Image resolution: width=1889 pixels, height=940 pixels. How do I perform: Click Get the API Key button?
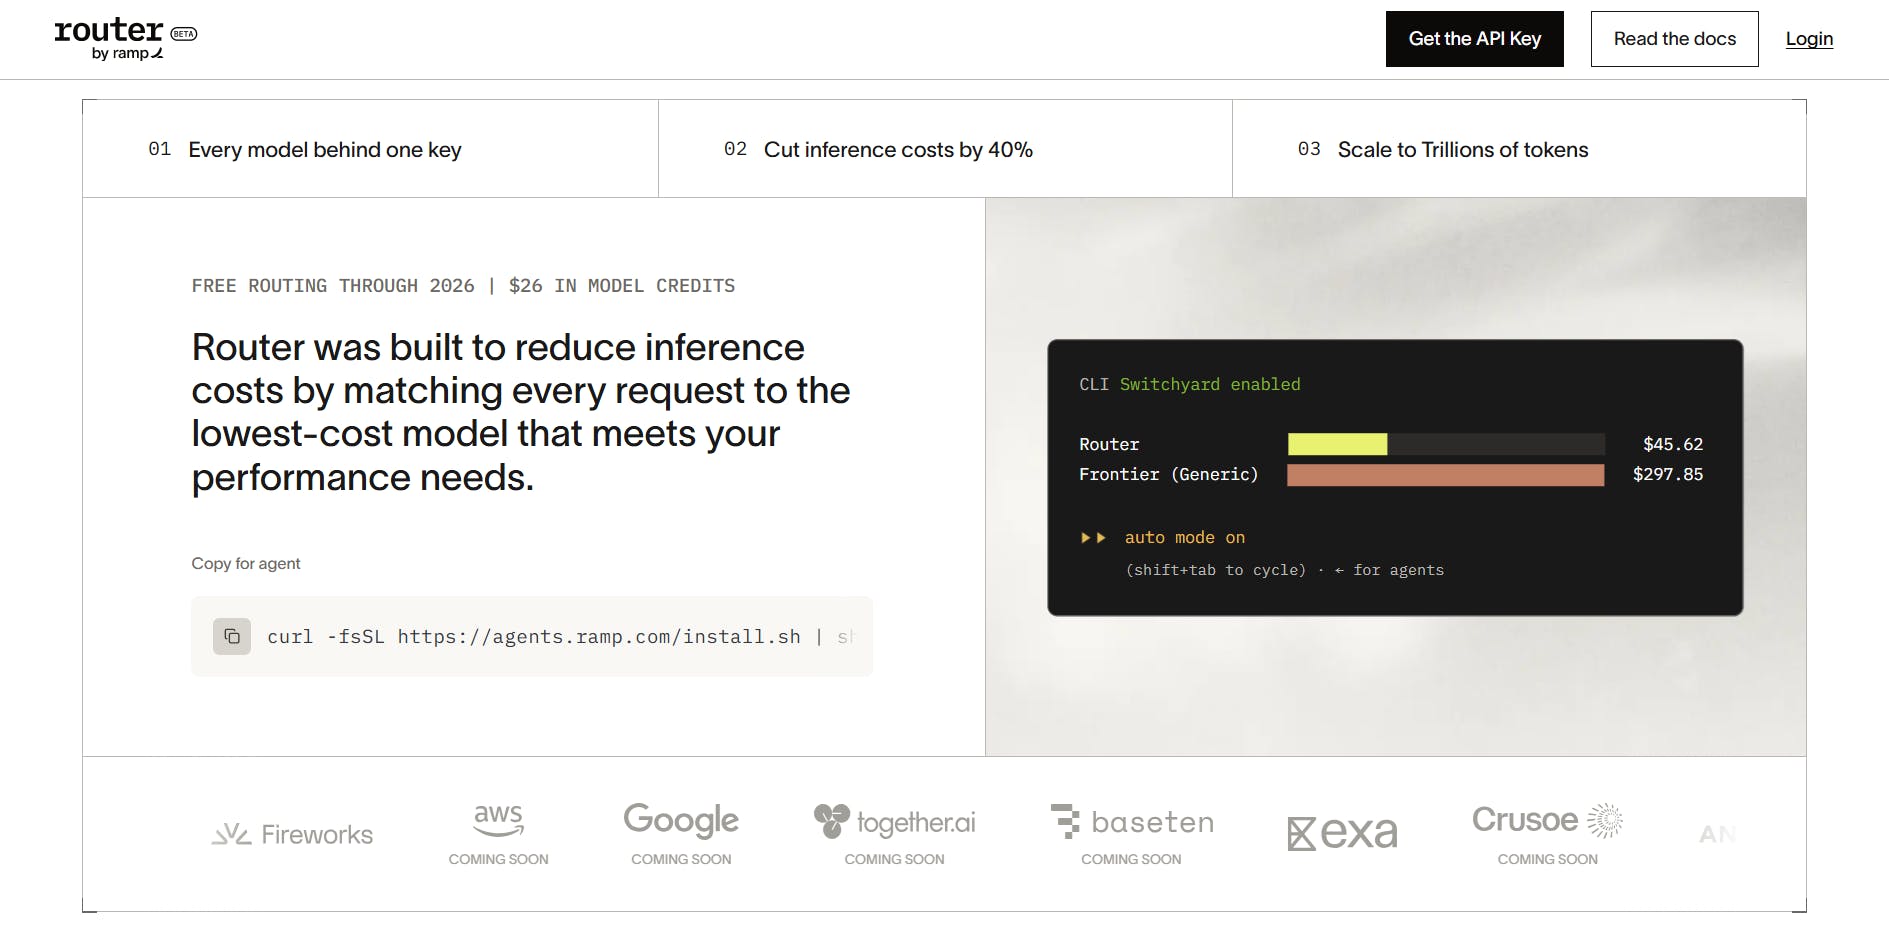click(x=1474, y=39)
